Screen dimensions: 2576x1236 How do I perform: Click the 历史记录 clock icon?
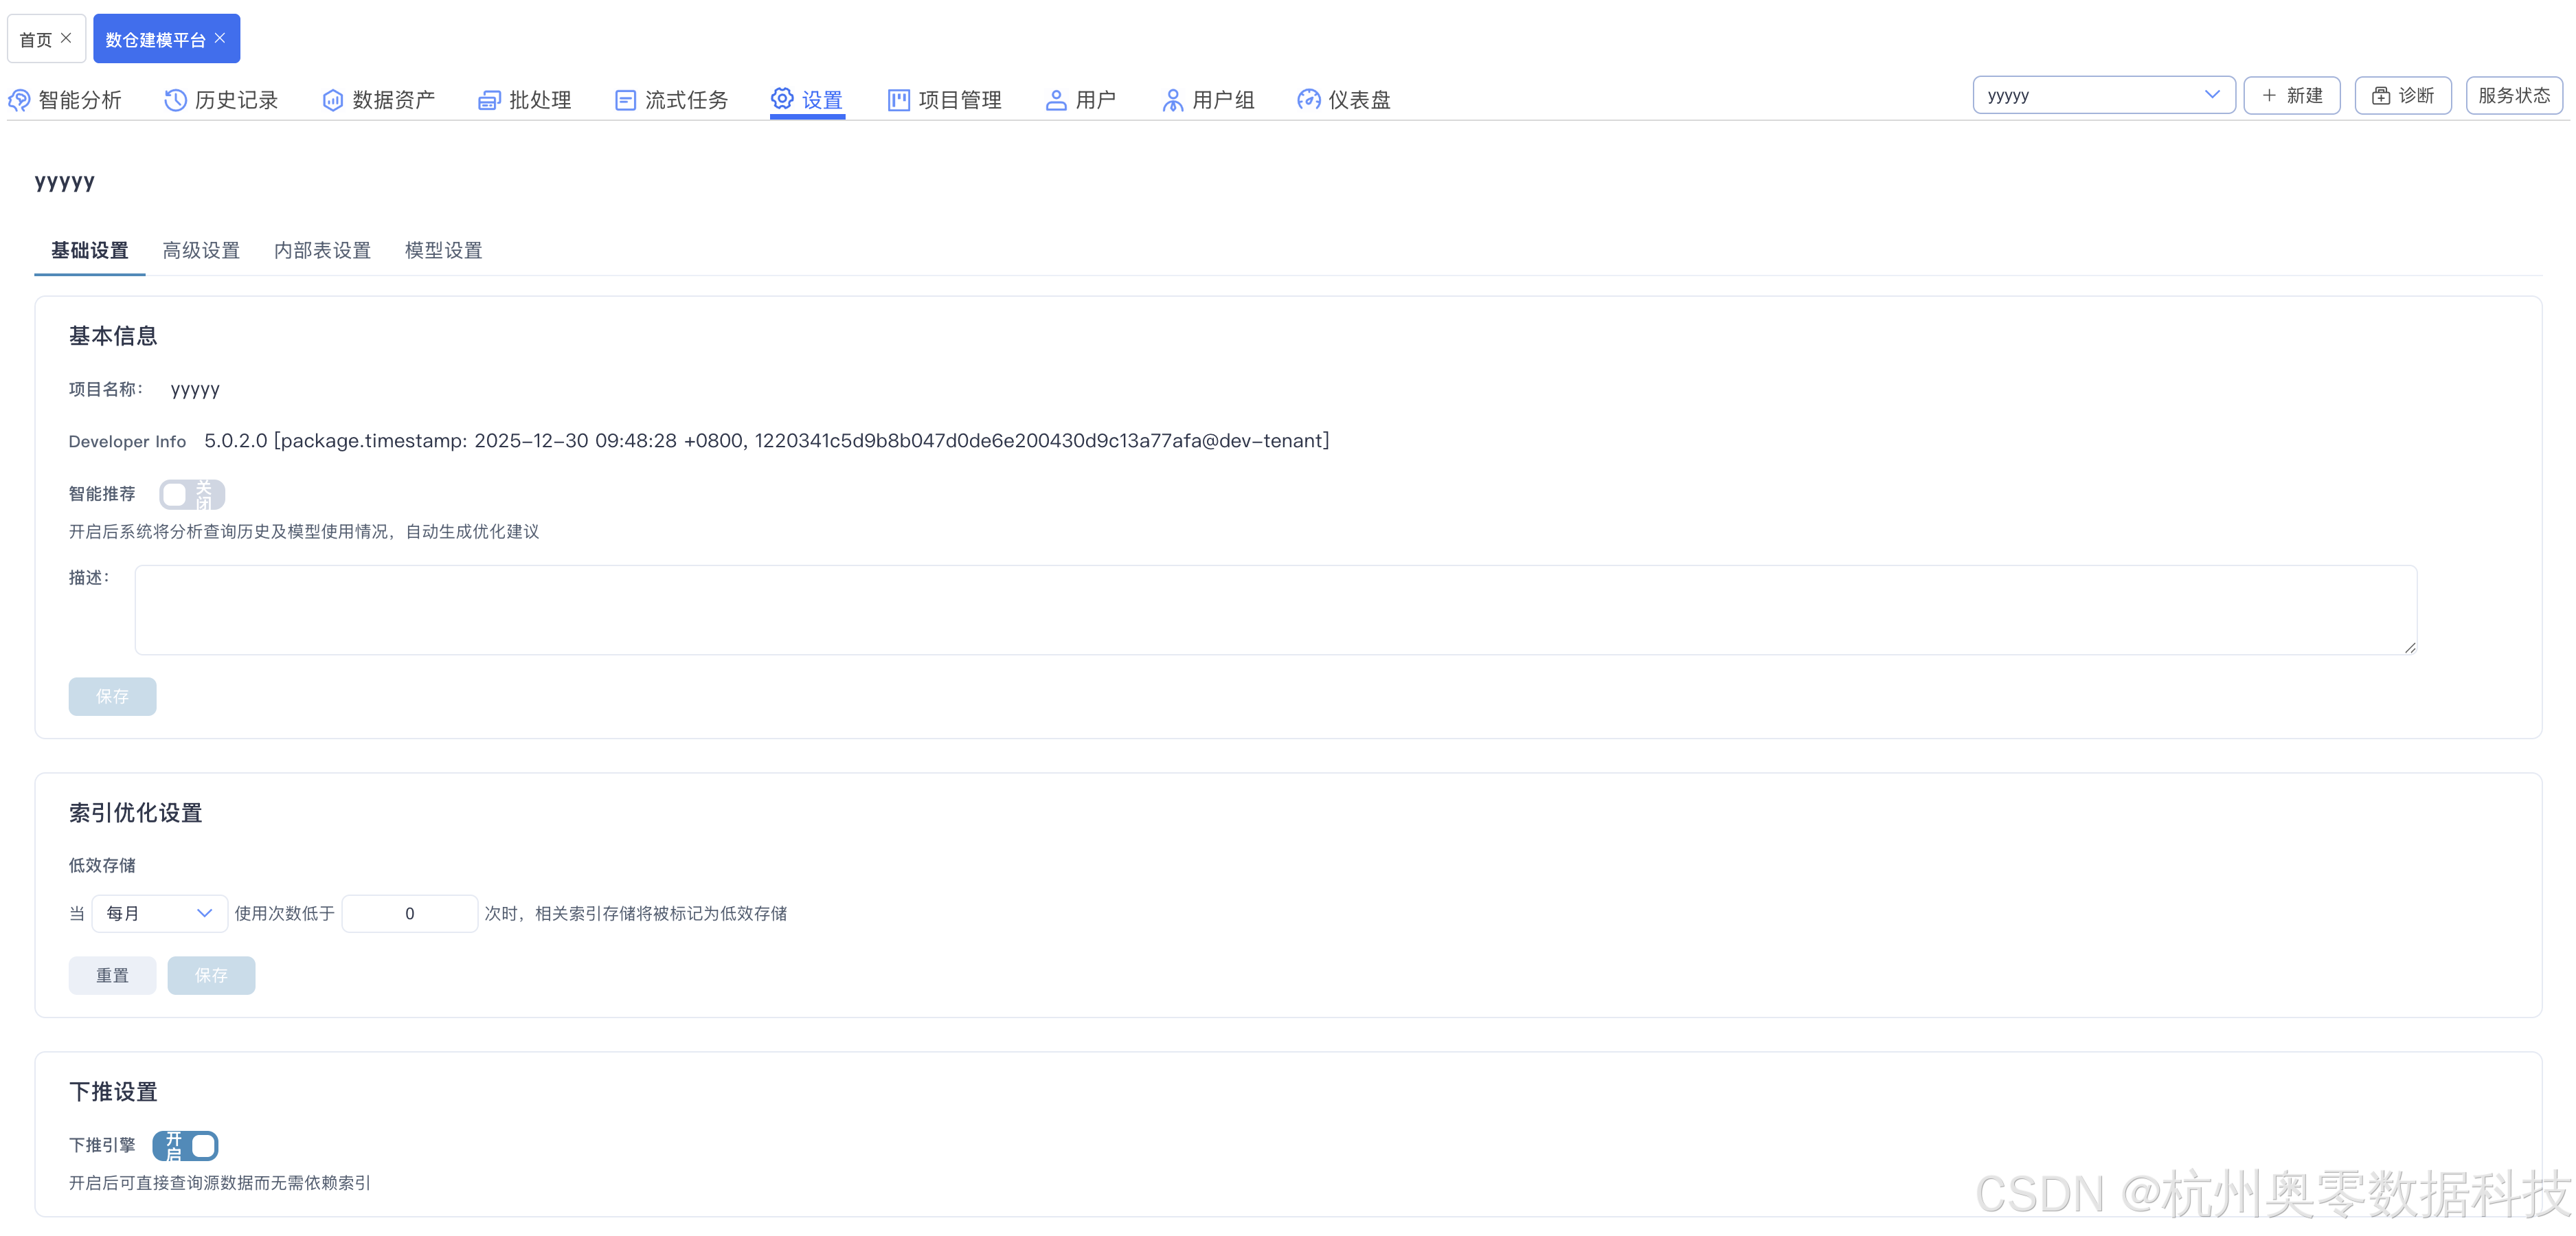(175, 100)
